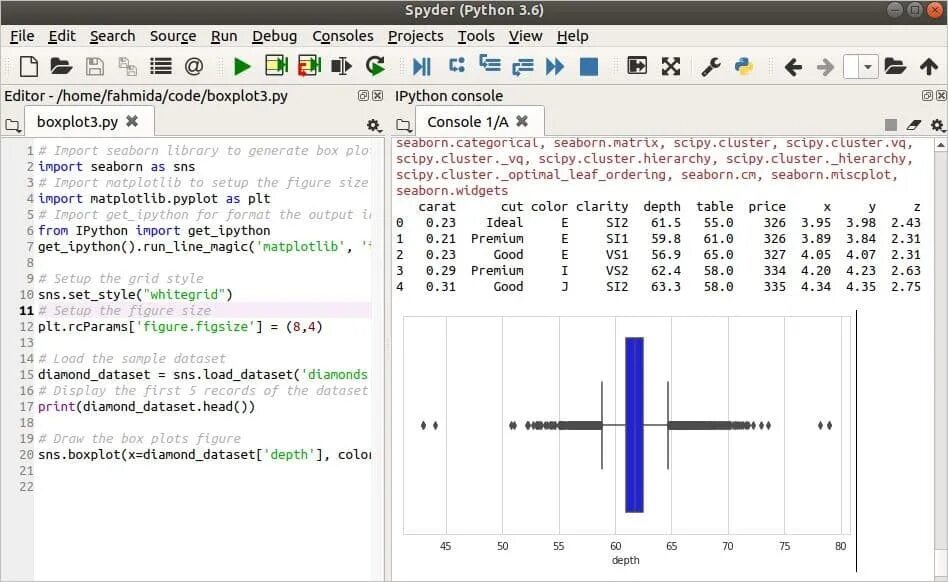Run the current cell icon

click(x=276, y=65)
